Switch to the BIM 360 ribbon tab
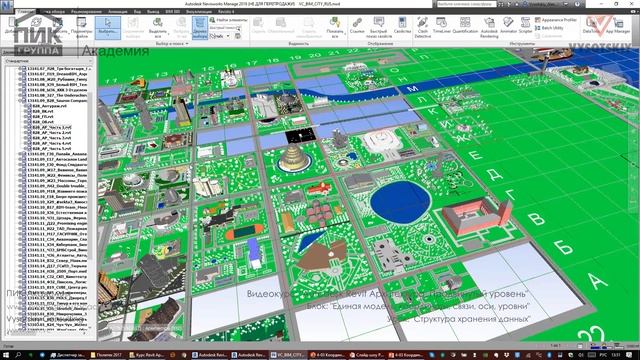 (x=173, y=12)
